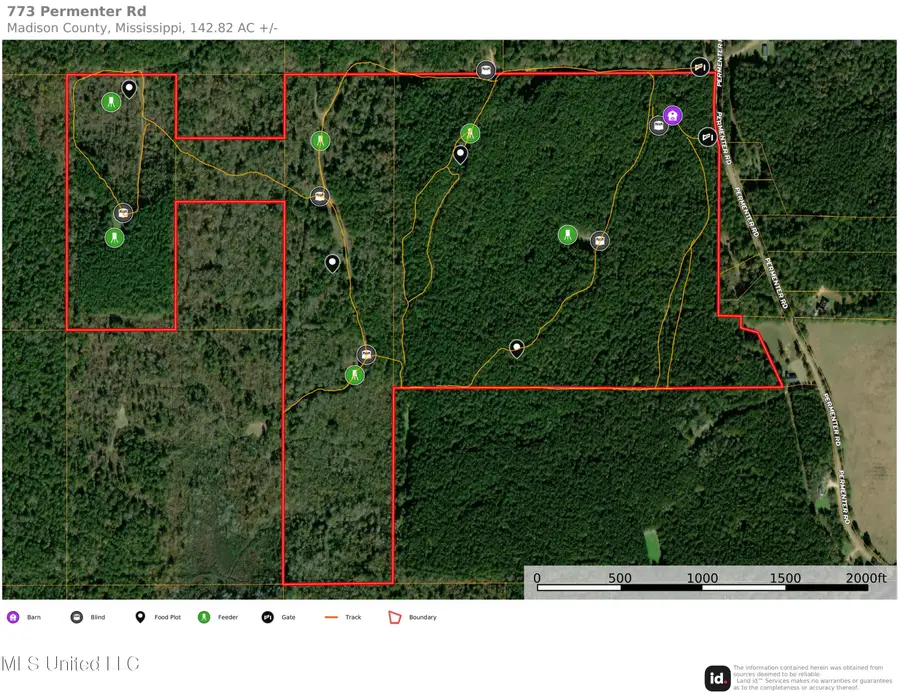900x695 pixels.
Task: Click the Feeder icon in the legend
Action: pos(203,617)
